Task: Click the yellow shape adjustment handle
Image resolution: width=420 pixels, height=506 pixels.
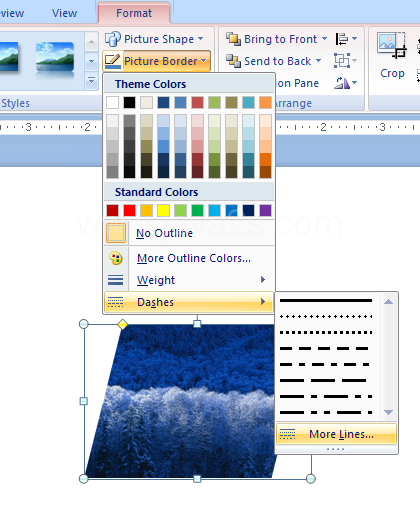Action: [123, 324]
